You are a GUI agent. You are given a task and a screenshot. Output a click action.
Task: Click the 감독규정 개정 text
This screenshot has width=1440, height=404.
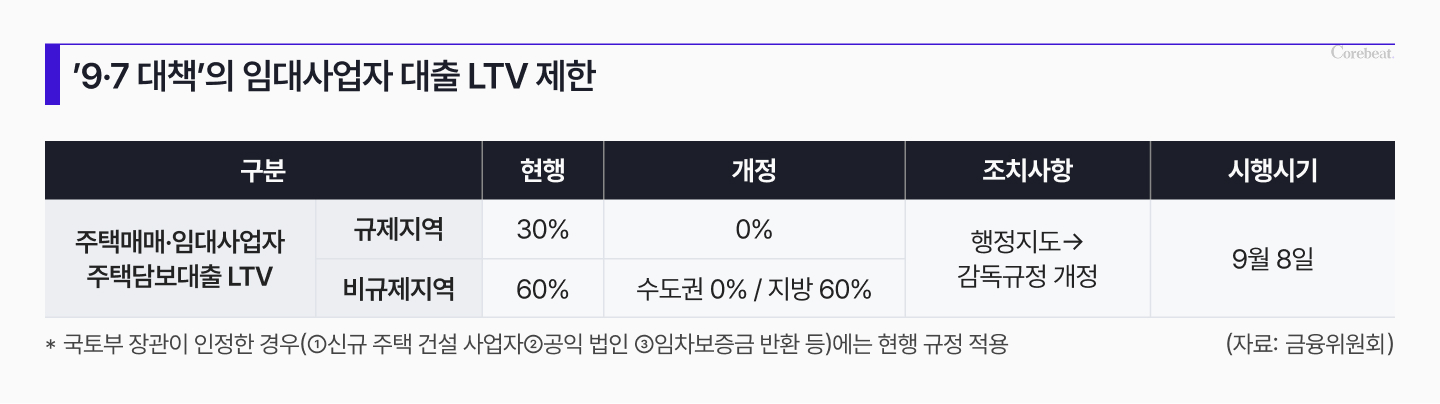[x=1027, y=277]
